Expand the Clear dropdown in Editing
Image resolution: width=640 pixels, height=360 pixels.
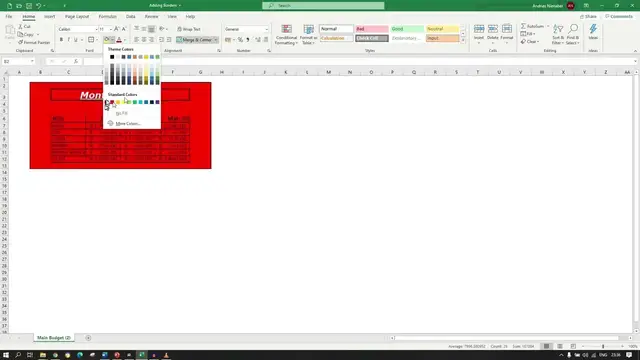tap(538, 42)
